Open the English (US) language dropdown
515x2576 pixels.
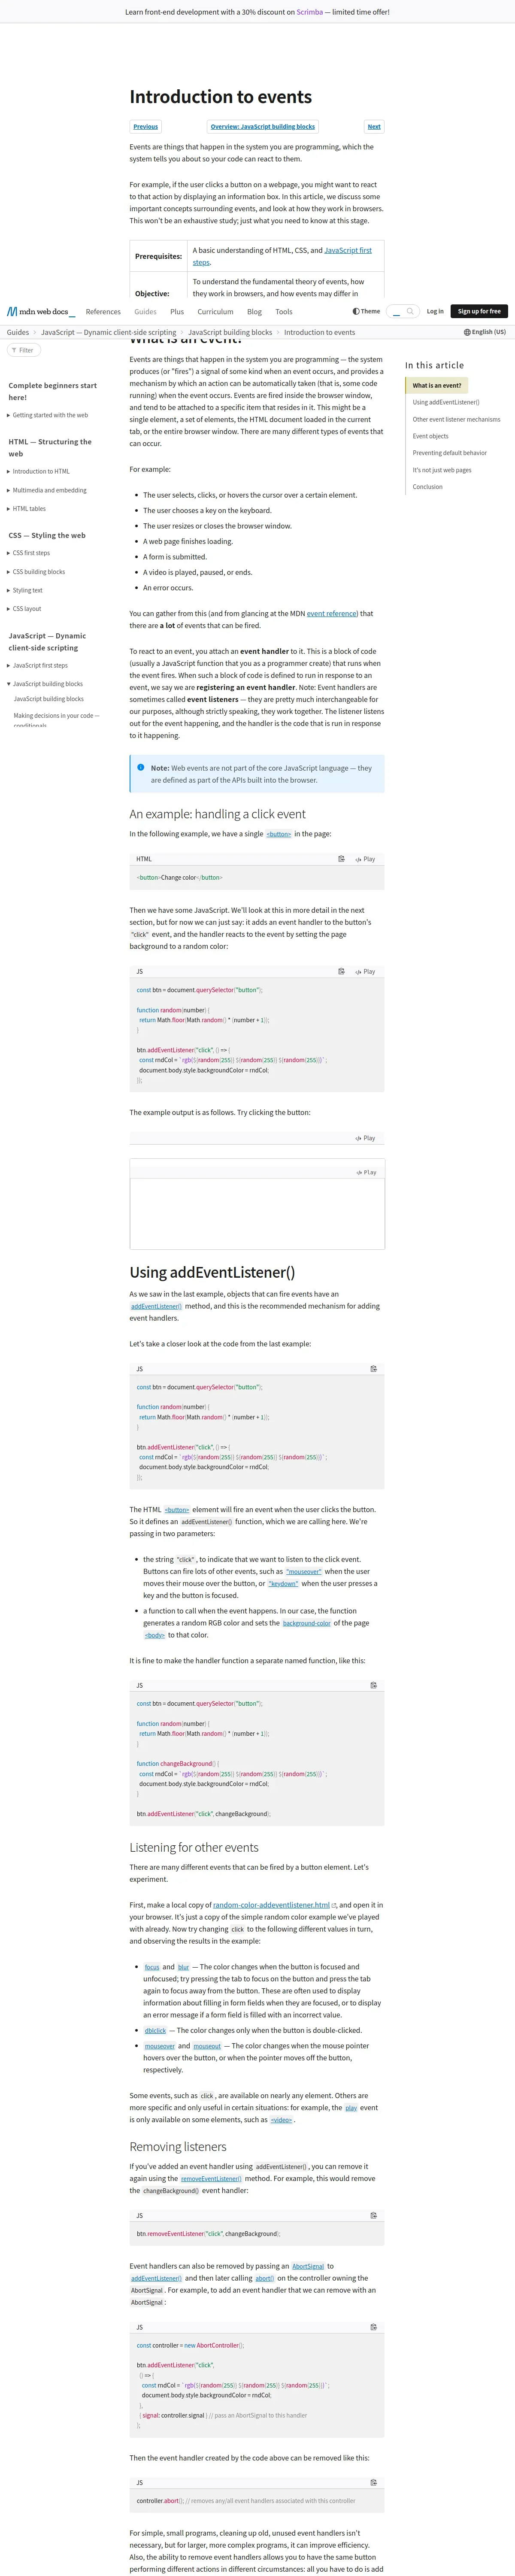pos(485,332)
